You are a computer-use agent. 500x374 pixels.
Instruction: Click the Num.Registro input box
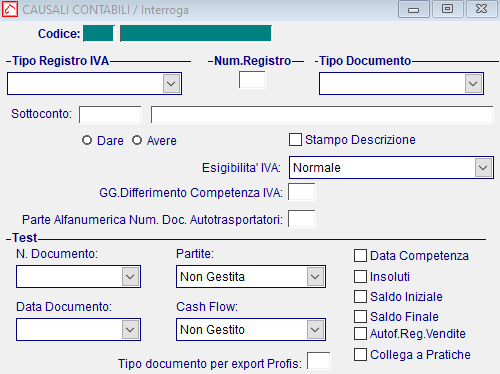coord(252,80)
